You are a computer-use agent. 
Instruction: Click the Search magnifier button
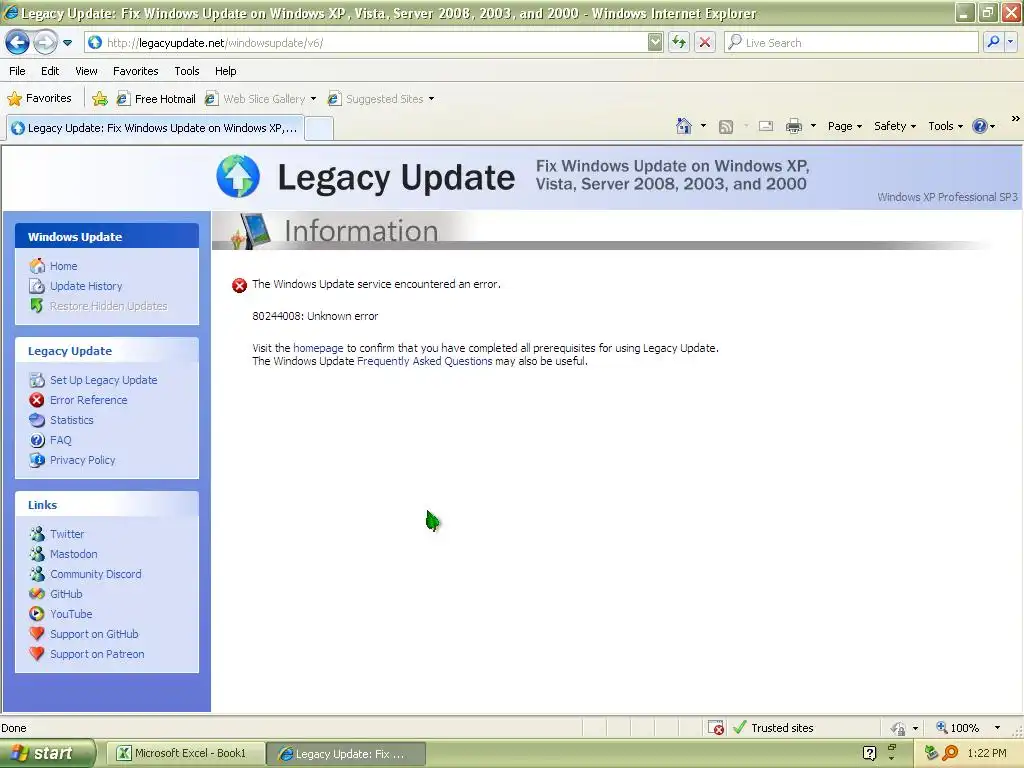tap(993, 42)
